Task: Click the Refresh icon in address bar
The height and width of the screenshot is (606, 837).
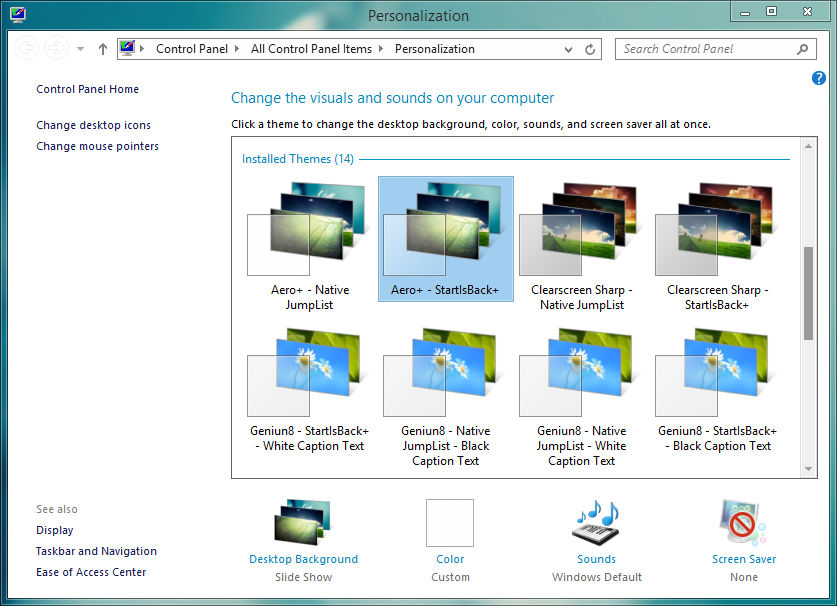Action: pos(590,49)
